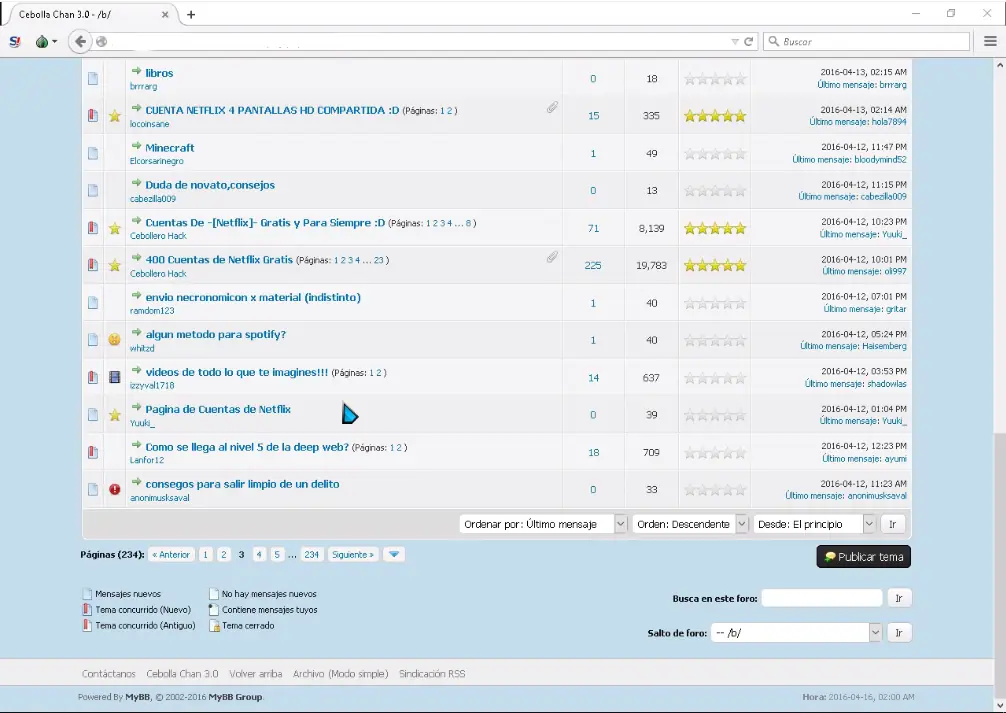The image size is (1006, 713).
Task: Click Contáctanos footer link
Action: 108,674
